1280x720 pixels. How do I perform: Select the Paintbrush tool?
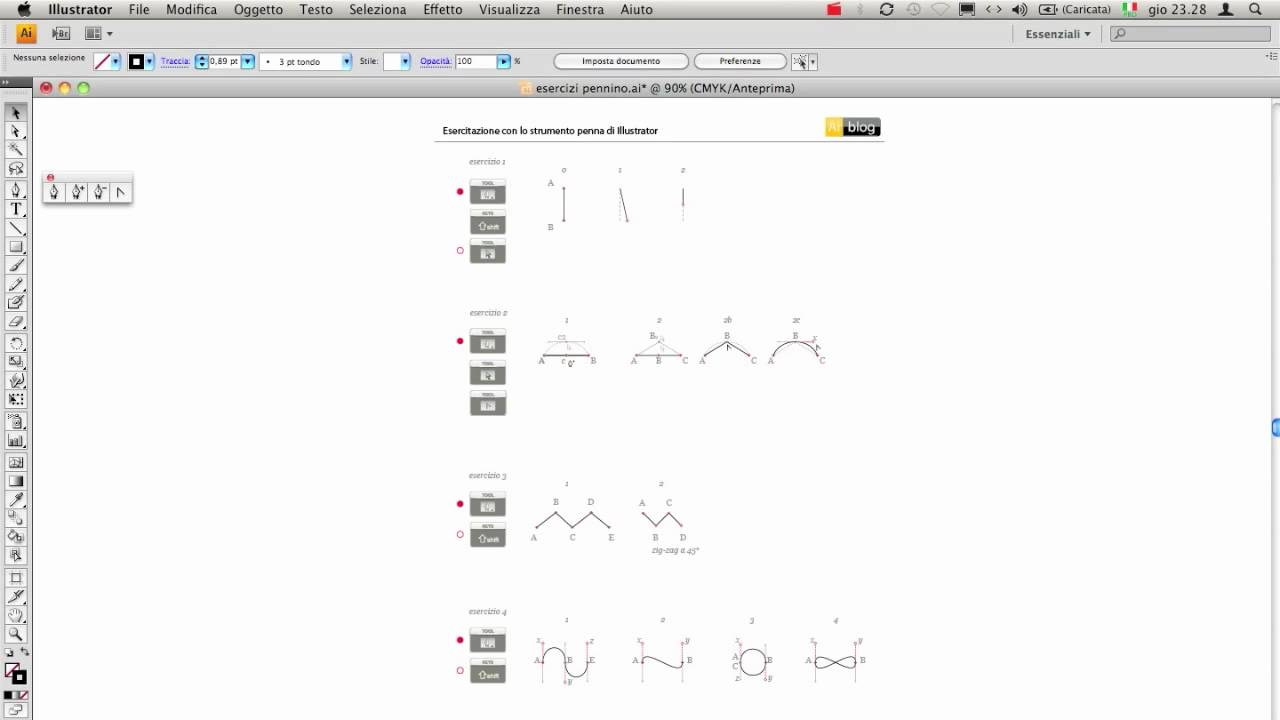coord(16,266)
